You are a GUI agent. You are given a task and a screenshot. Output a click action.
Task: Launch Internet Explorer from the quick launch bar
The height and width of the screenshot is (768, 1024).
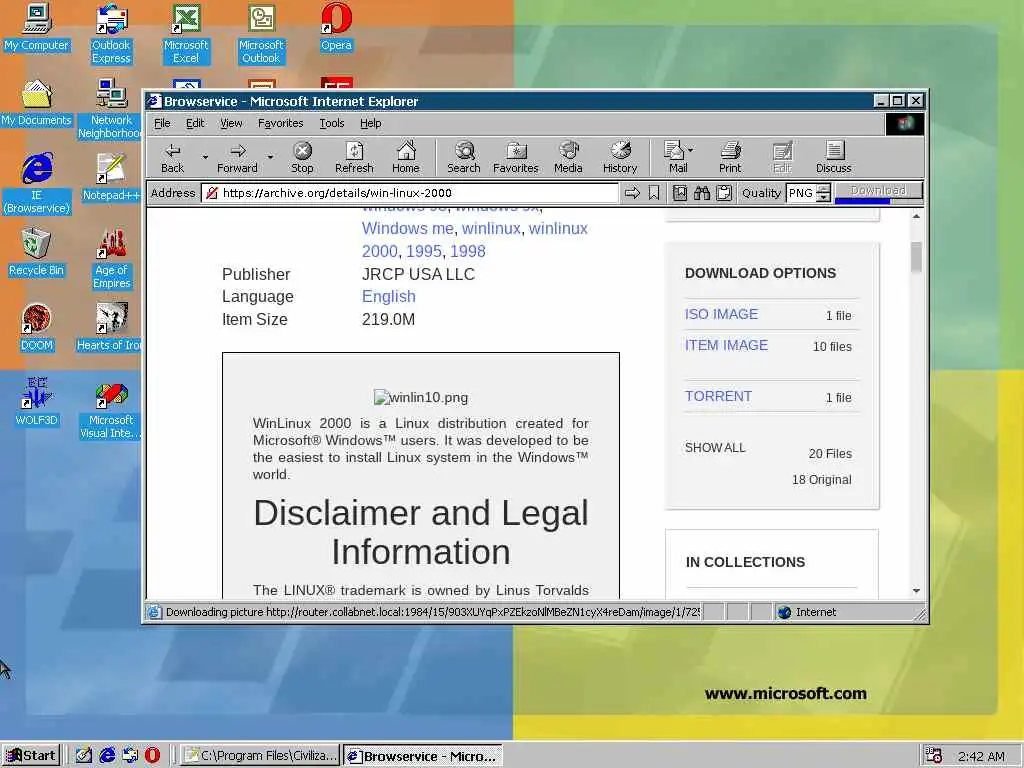[107, 755]
